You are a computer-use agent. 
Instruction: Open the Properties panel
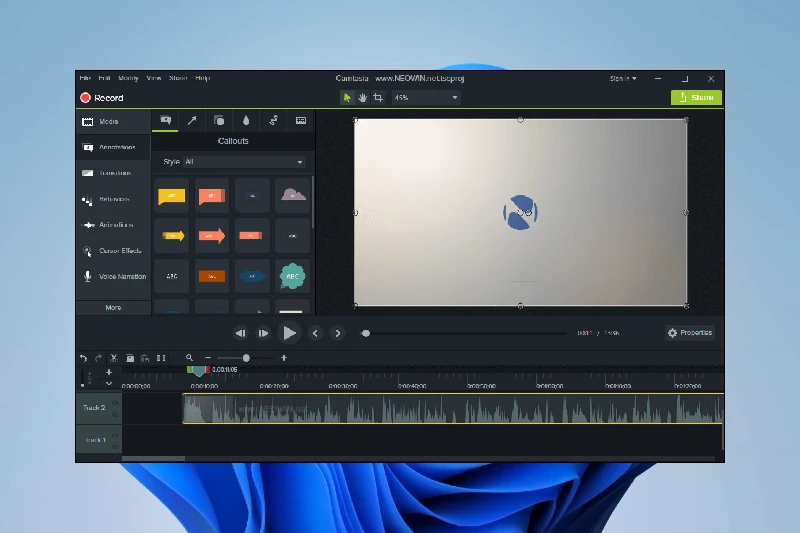tap(690, 333)
